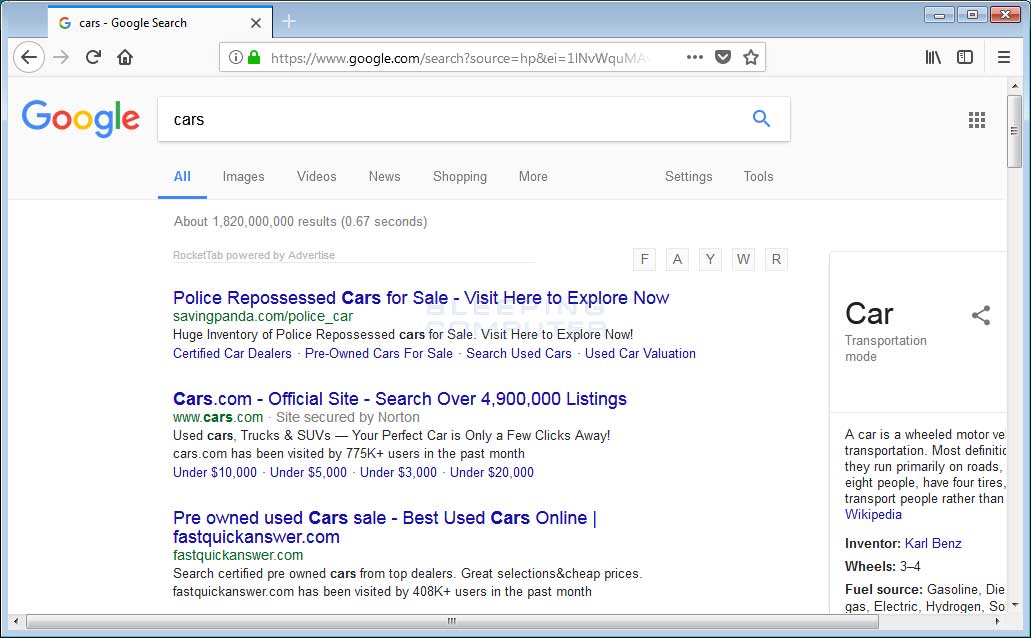Open Police Repossessed Cars for Sale link
Screen dimensions: 1031x638
pos(421,298)
